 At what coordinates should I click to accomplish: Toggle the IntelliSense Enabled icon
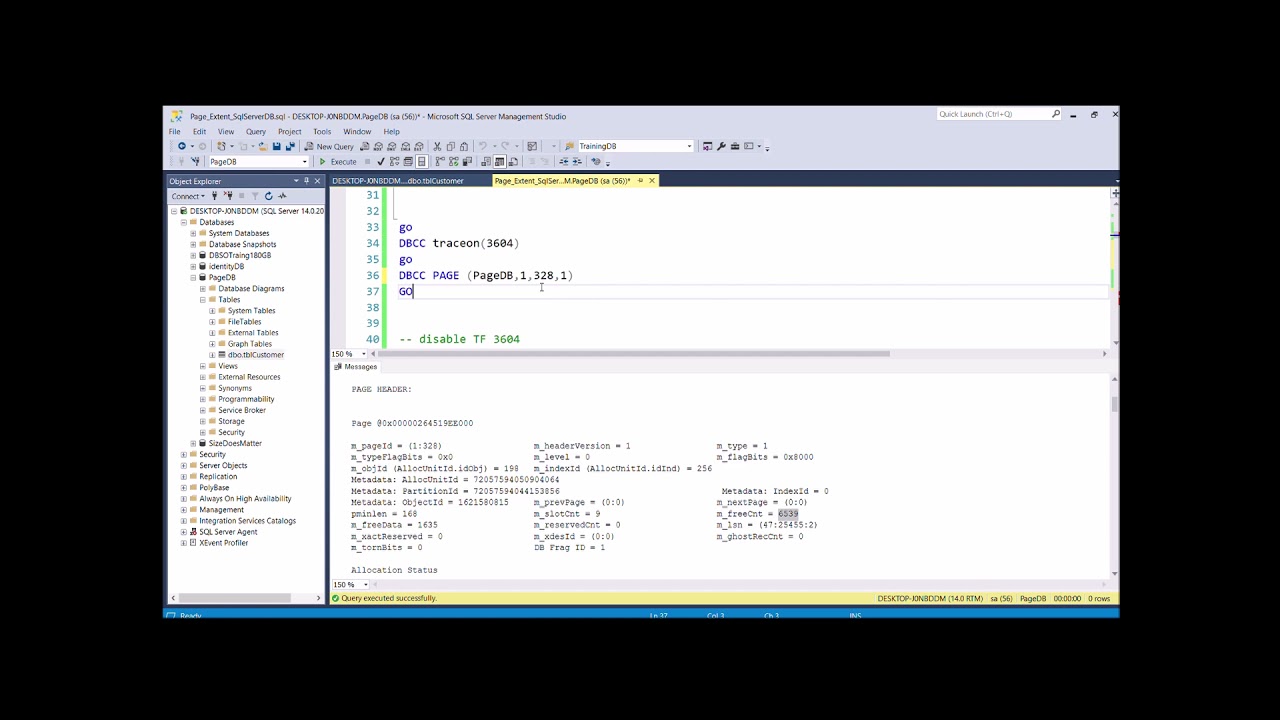pos(421,161)
